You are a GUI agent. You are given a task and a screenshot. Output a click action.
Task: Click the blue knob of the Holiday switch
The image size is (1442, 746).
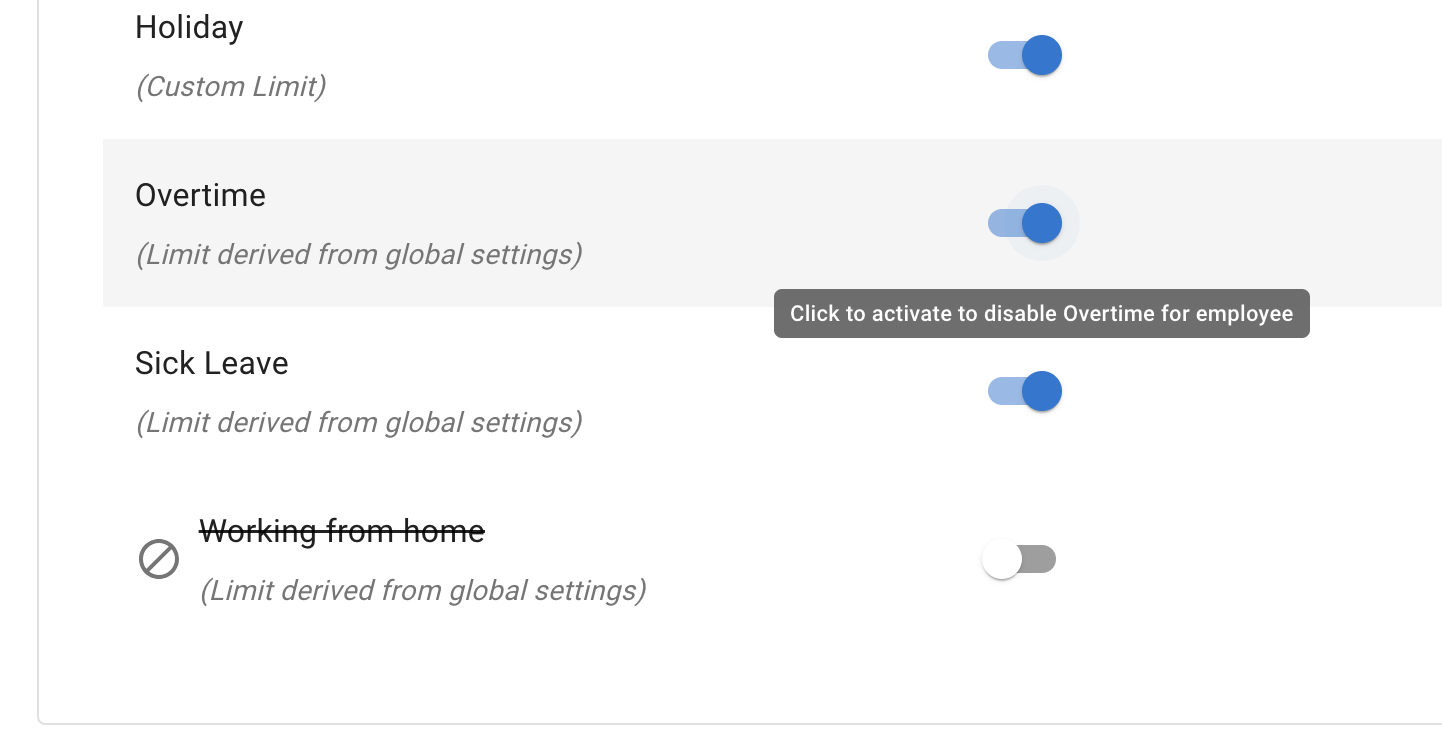pos(1042,55)
